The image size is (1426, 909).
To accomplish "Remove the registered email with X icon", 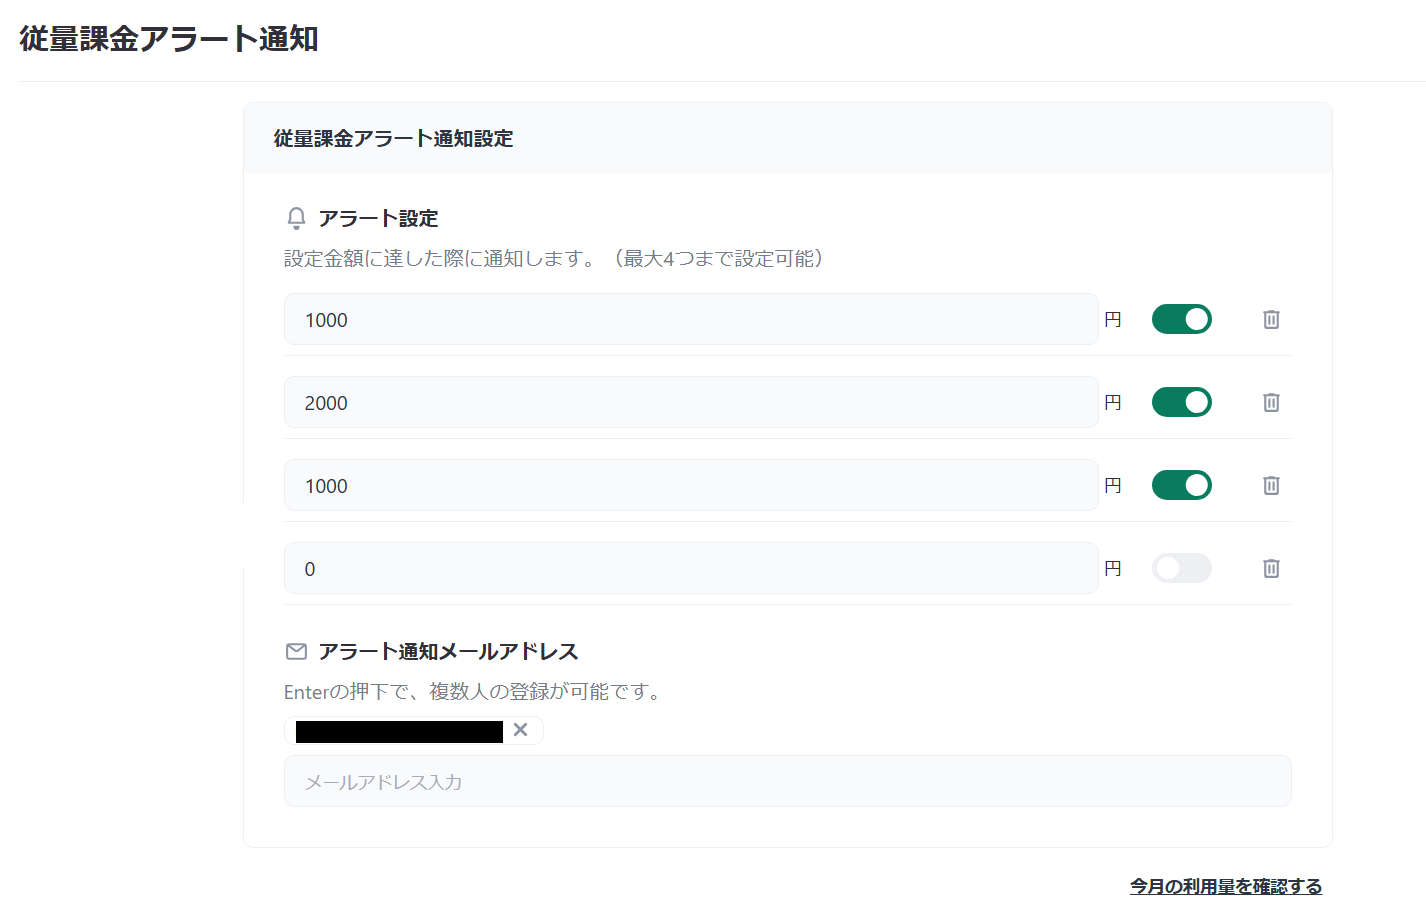I will (x=520, y=730).
